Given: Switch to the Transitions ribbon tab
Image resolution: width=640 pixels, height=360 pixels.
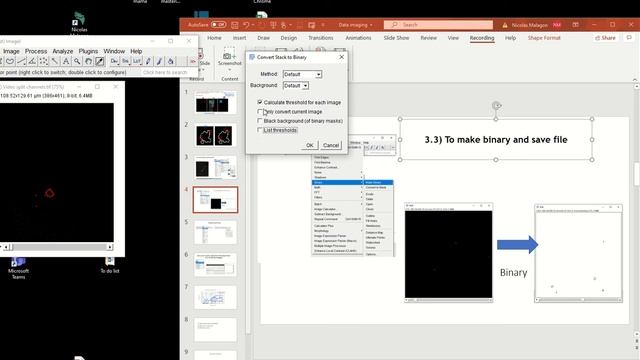Looking at the screenshot, I should 321,38.
